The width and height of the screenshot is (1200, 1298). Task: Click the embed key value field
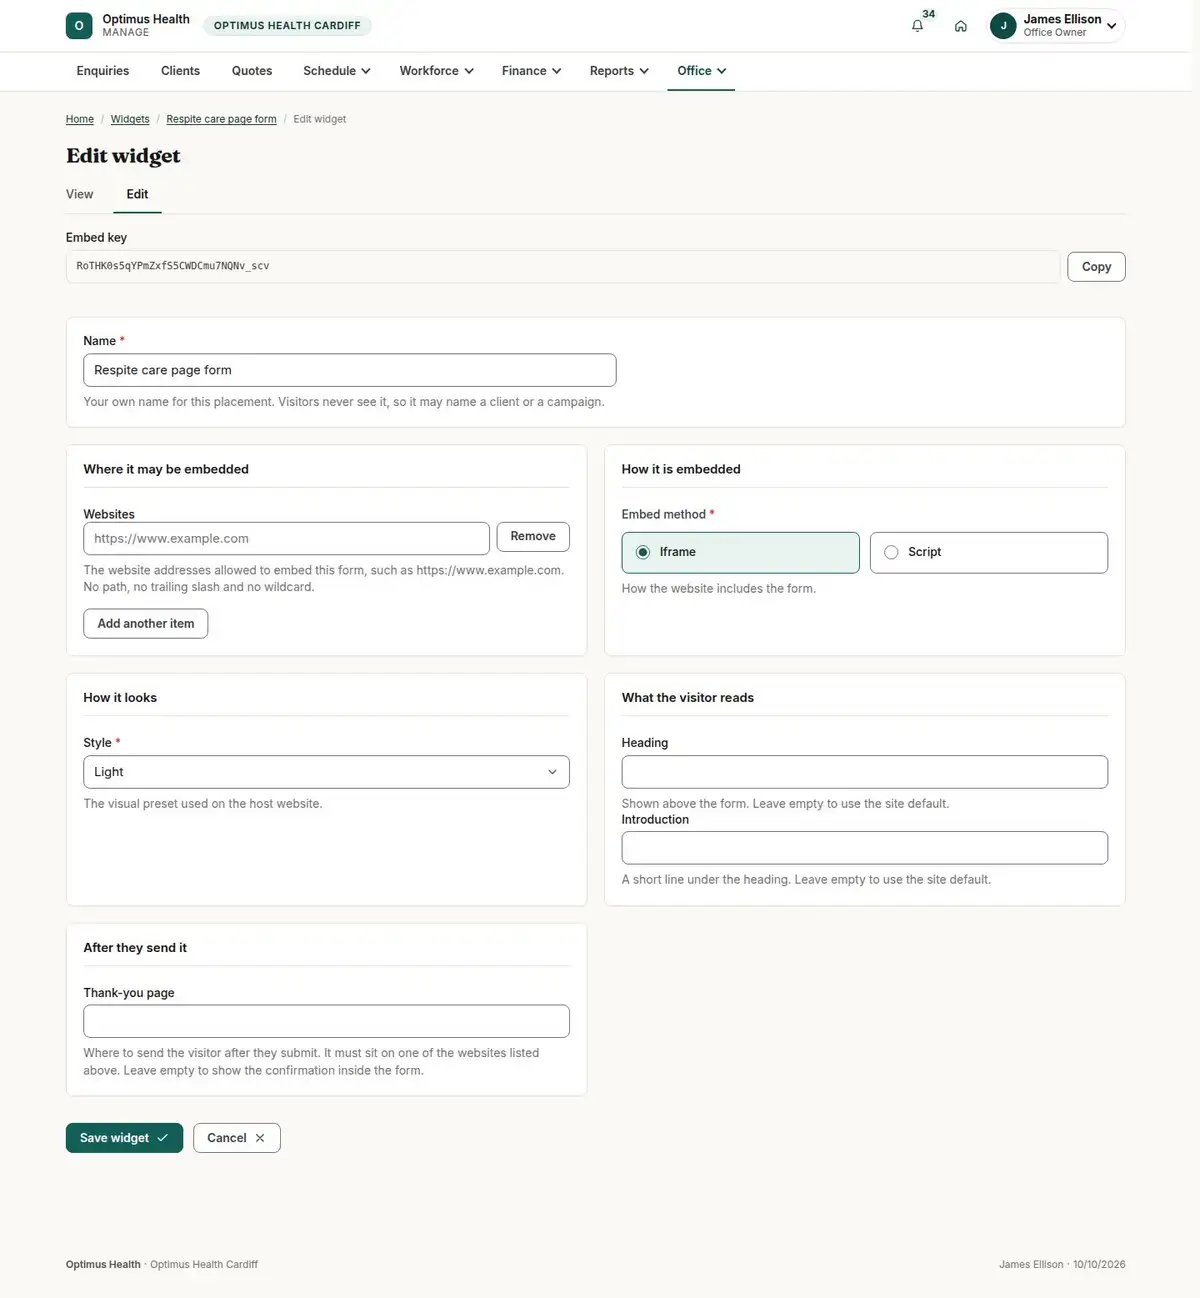tap(563, 267)
